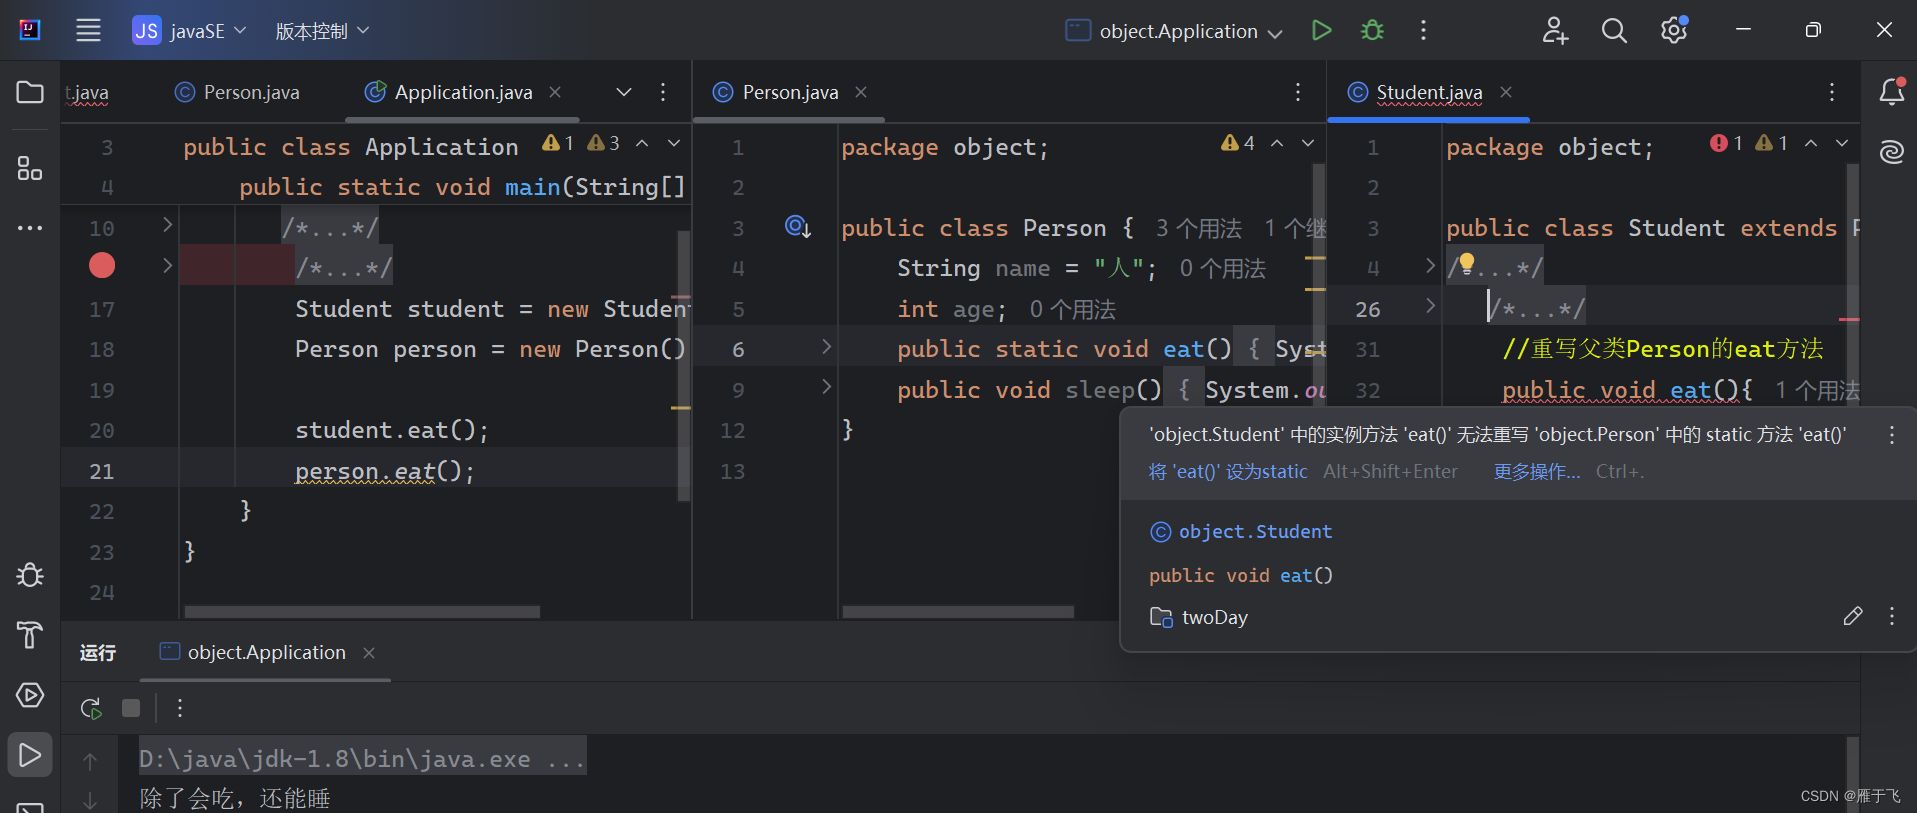The height and width of the screenshot is (813, 1917).
Task: Open the Project tool window folder icon
Action: [30, 92]
